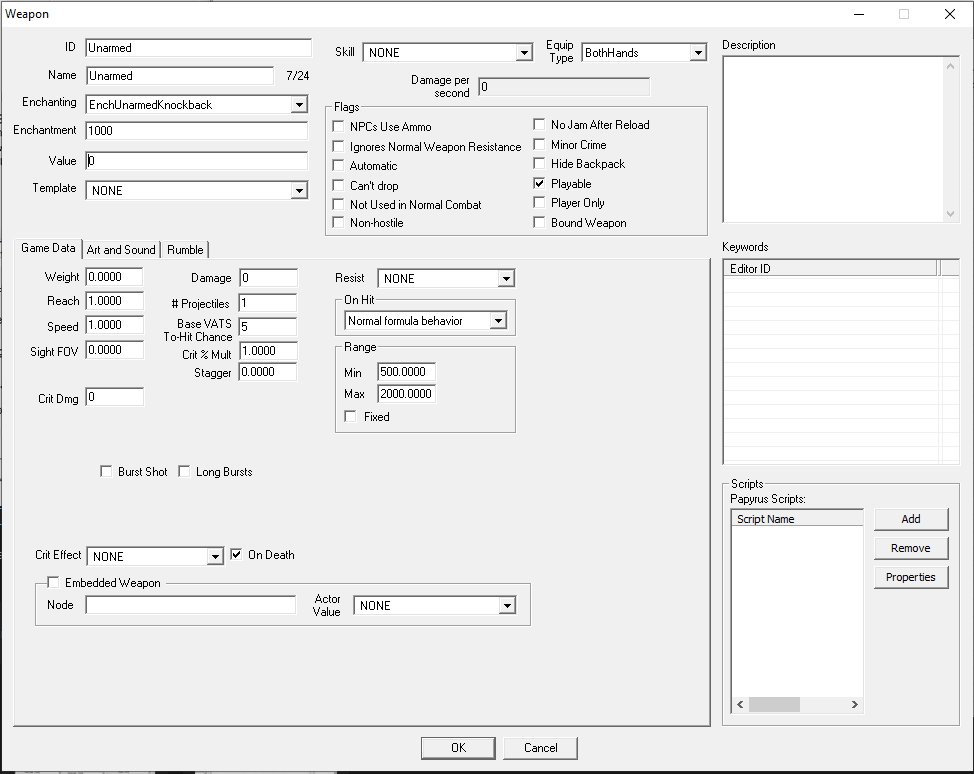Toggle the Long Bursts checkbox
The height and width of the screenshot is (774, 974).
[184, 471]
